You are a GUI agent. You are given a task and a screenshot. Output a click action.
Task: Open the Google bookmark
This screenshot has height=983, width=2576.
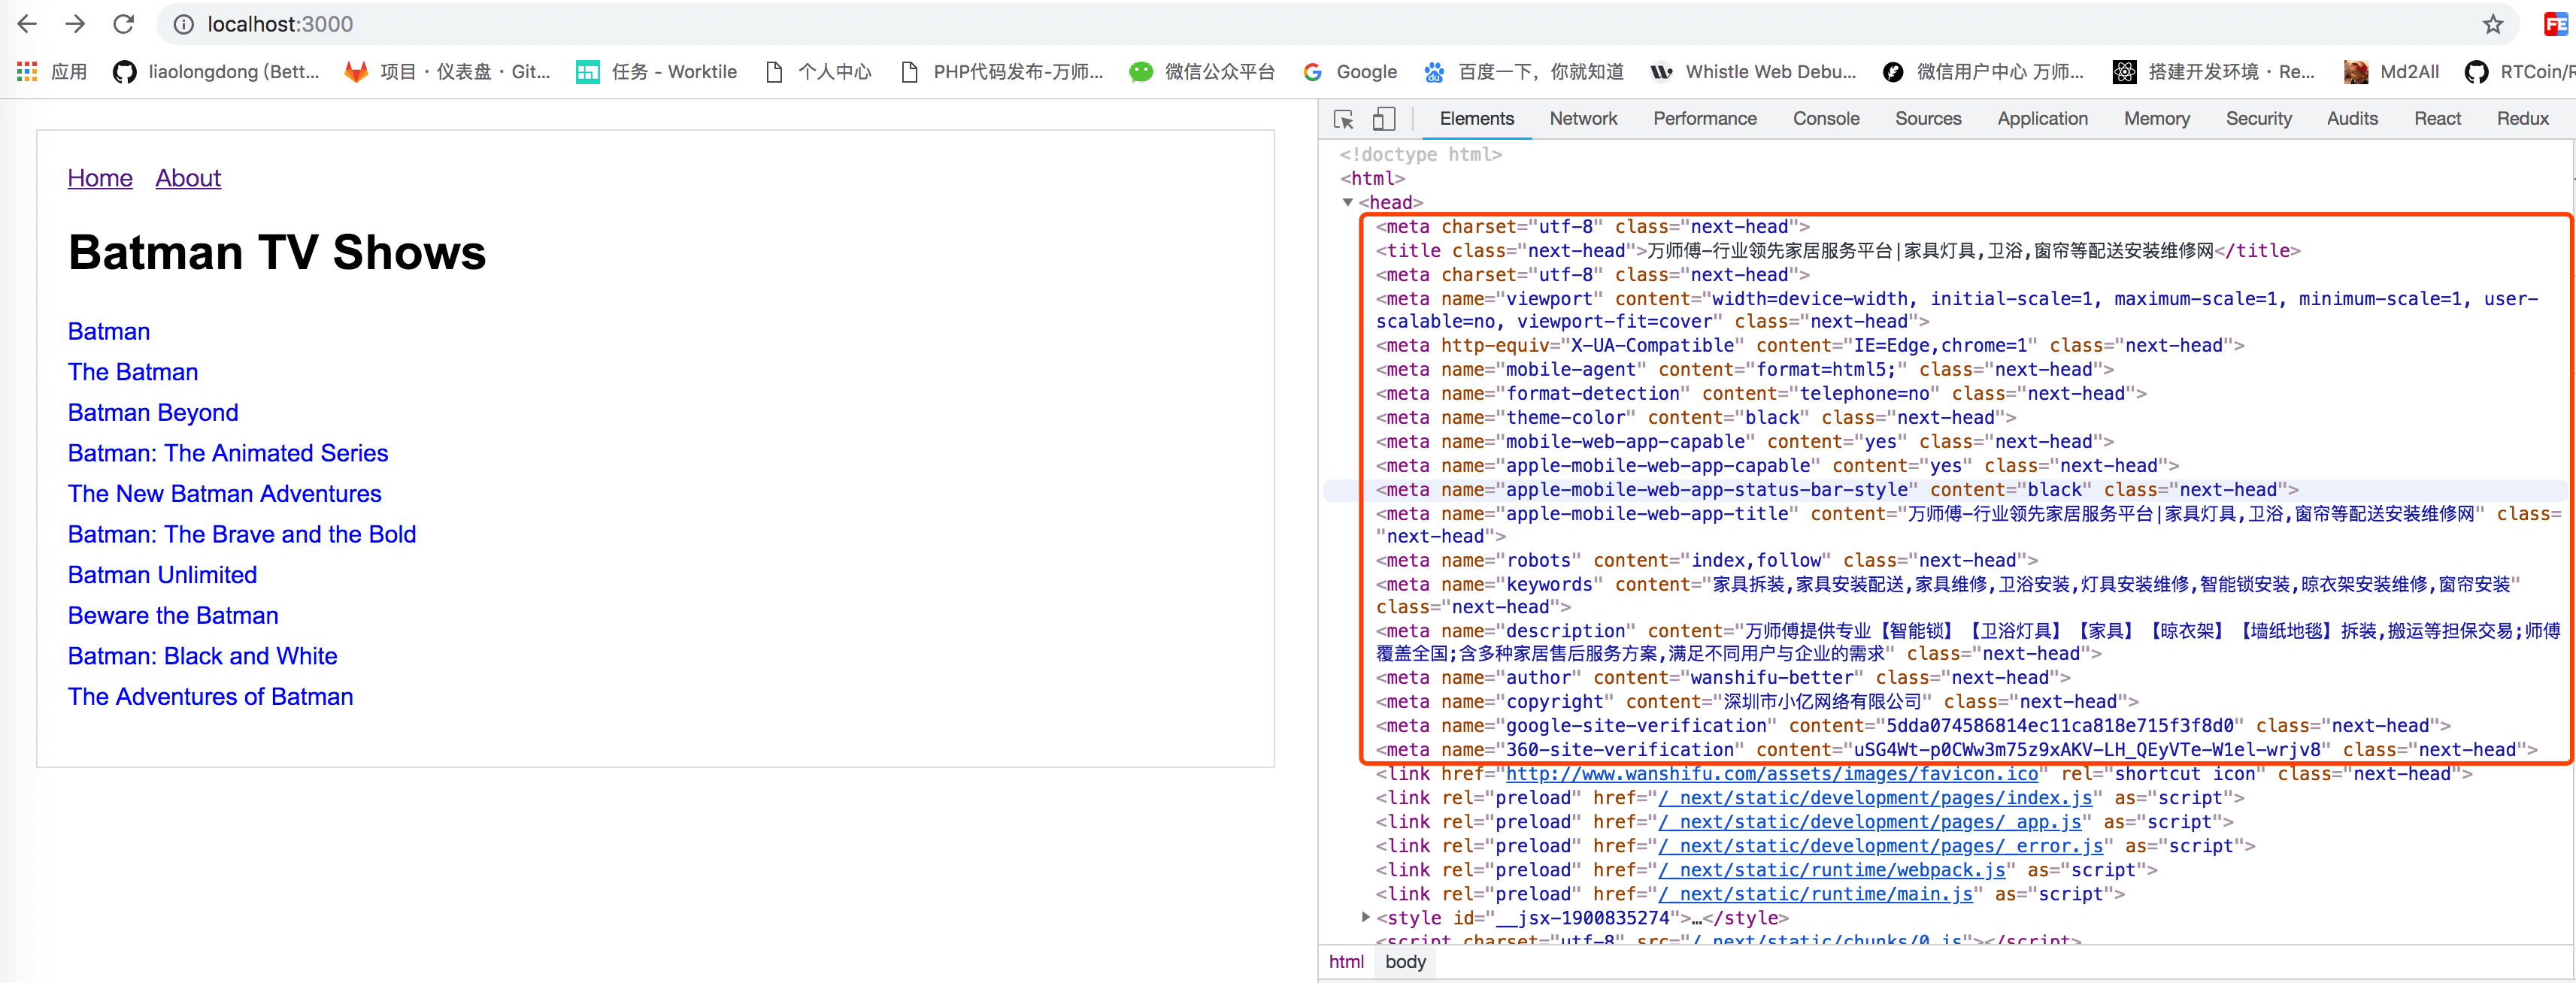[x=1350, y=72]
